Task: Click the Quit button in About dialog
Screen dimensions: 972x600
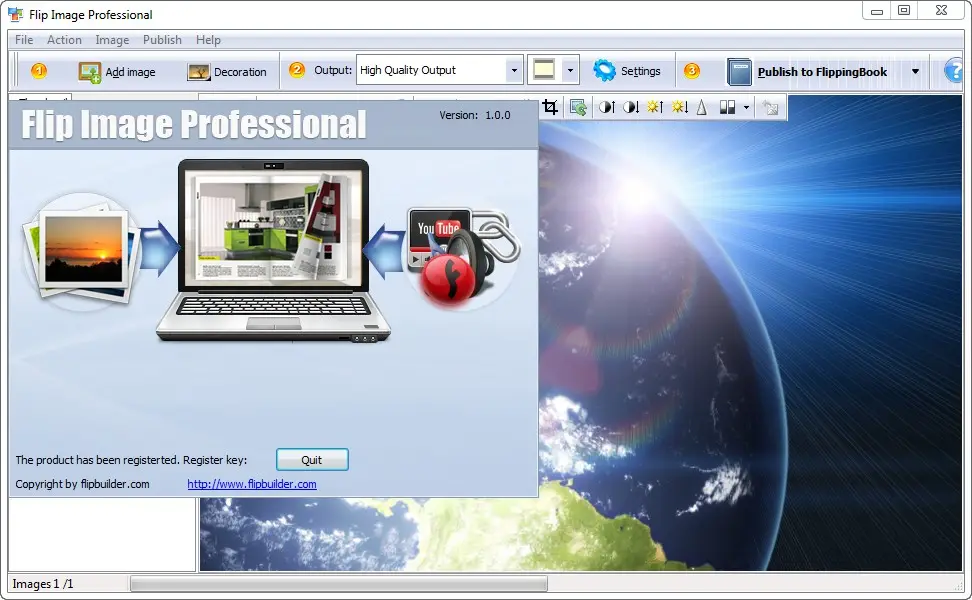Action: tap(312, 460)
